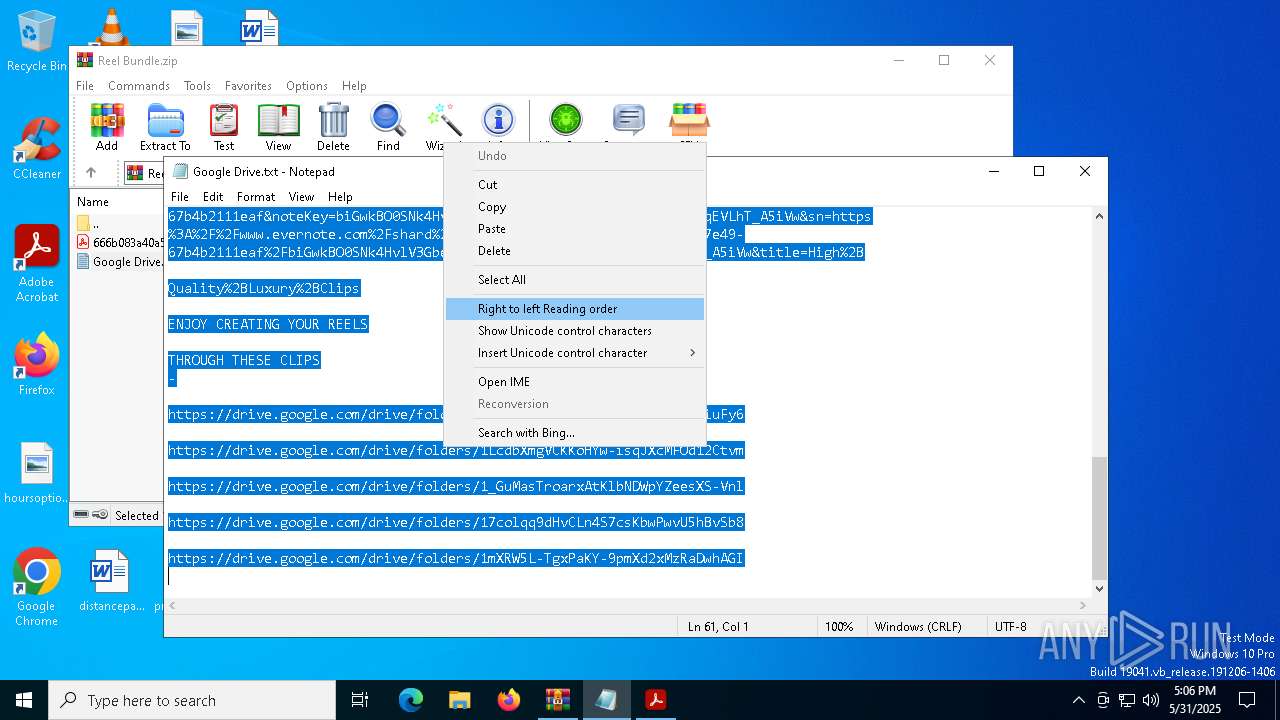Viewport: 1280px width, 720px height.
Task: Click Notepad scroll up arrow
Action: [x=1100, y=216]
